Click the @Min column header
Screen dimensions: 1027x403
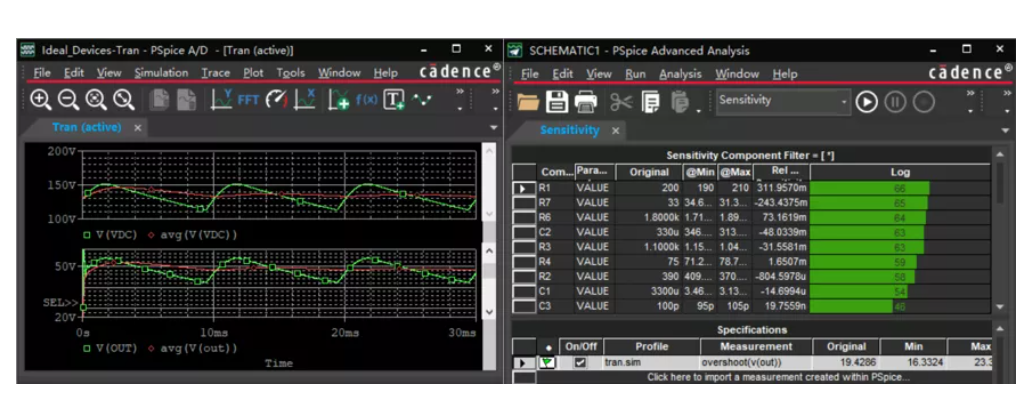[x=700, y=172]
